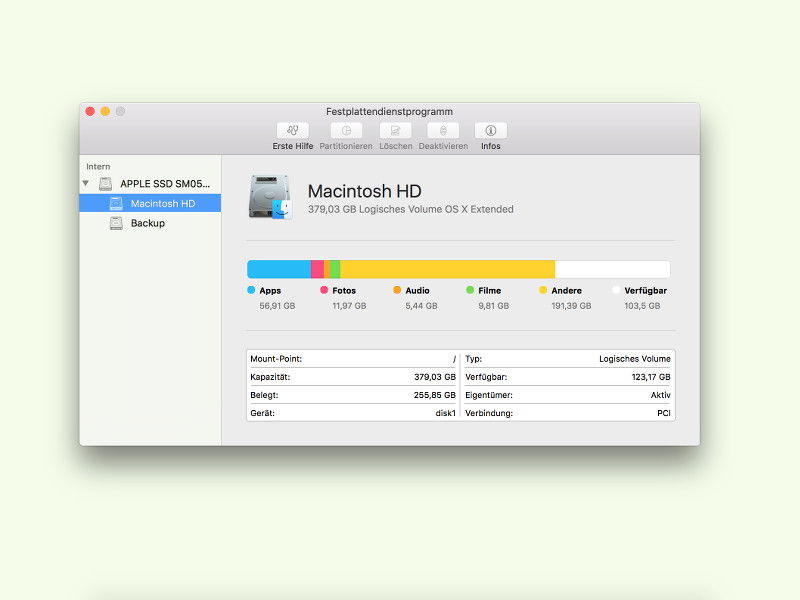Click the '56,91 GB' Apps size value
Viewport: 800px width, 600px height.
(x=277, y=306)
